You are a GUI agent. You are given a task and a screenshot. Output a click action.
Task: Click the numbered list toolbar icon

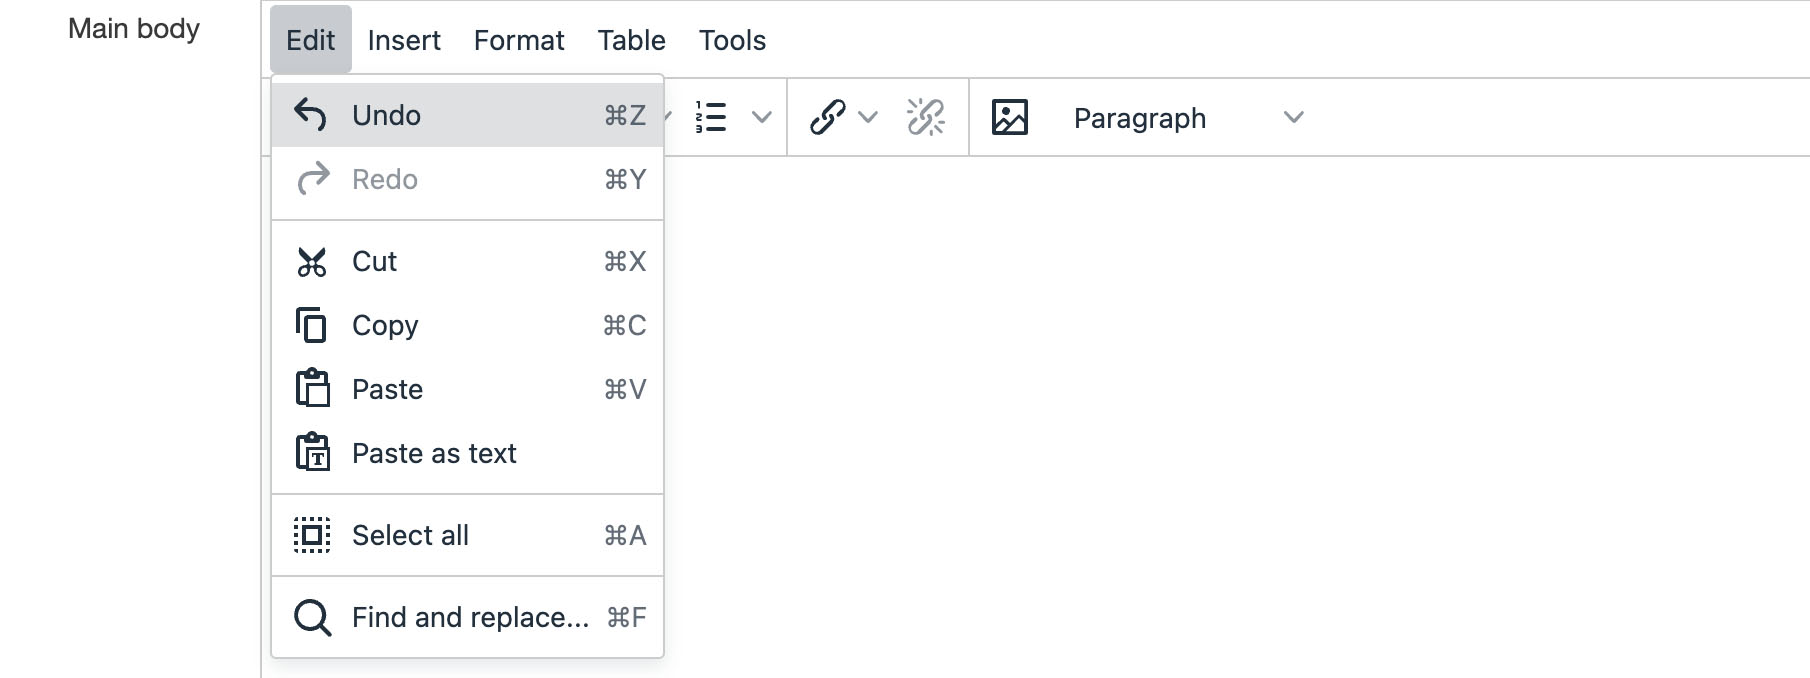tap(711, 117)
